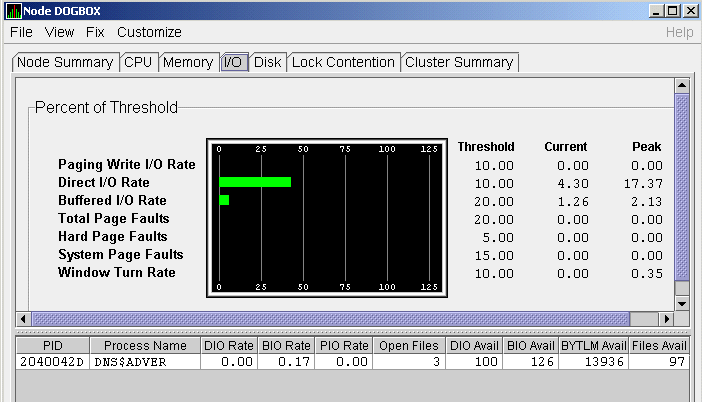This screenshot has width=702, height=402.
Task: Open the View menu
Action: pos(59,32)
